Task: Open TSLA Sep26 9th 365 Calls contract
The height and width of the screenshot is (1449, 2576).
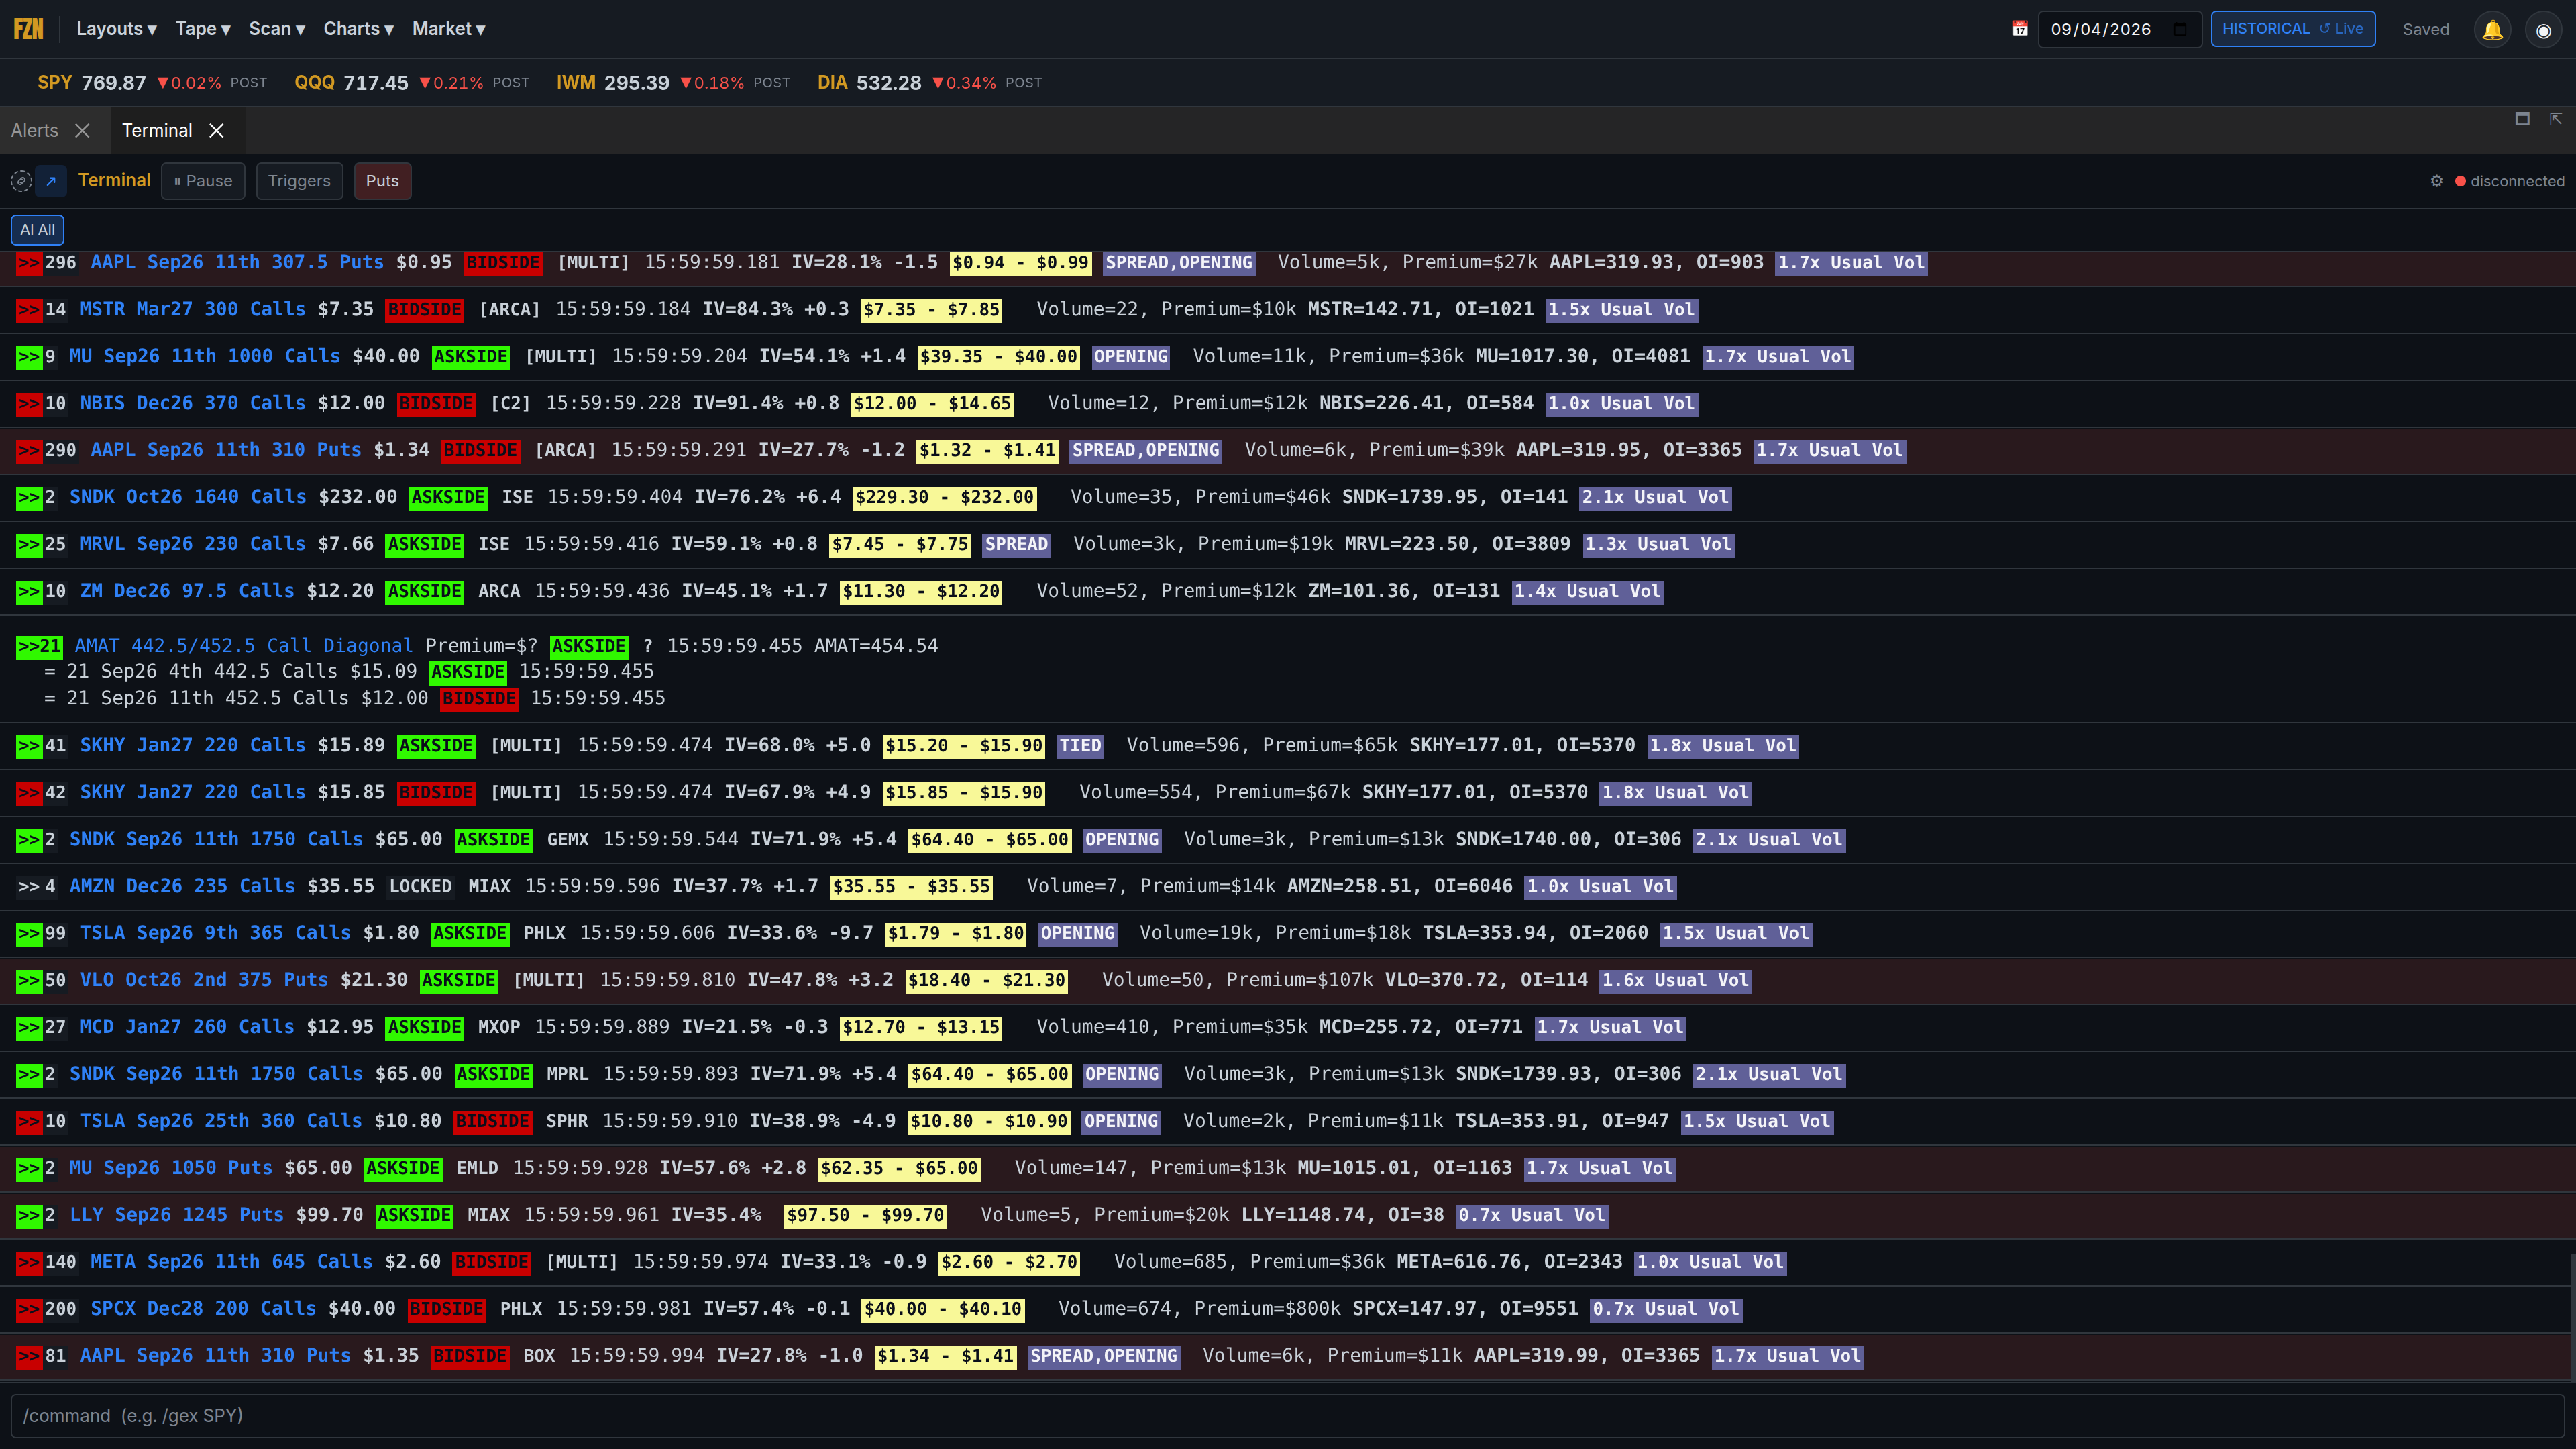Action: [x=215, y=934]
